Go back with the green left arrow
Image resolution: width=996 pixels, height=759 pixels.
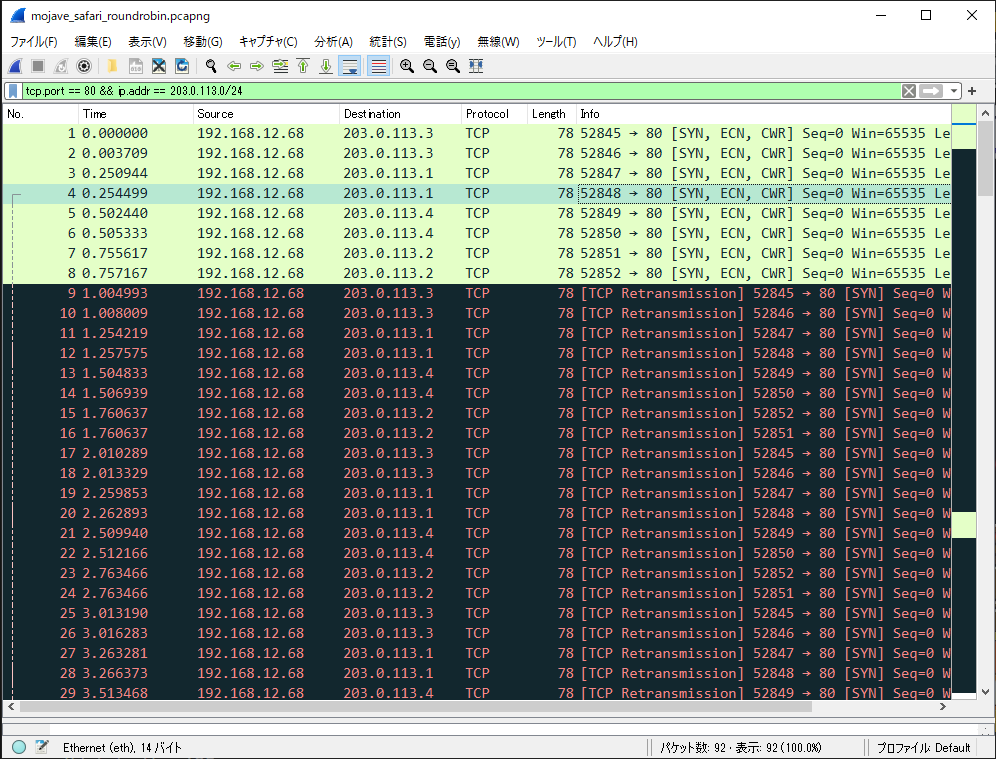click(234, 66)
